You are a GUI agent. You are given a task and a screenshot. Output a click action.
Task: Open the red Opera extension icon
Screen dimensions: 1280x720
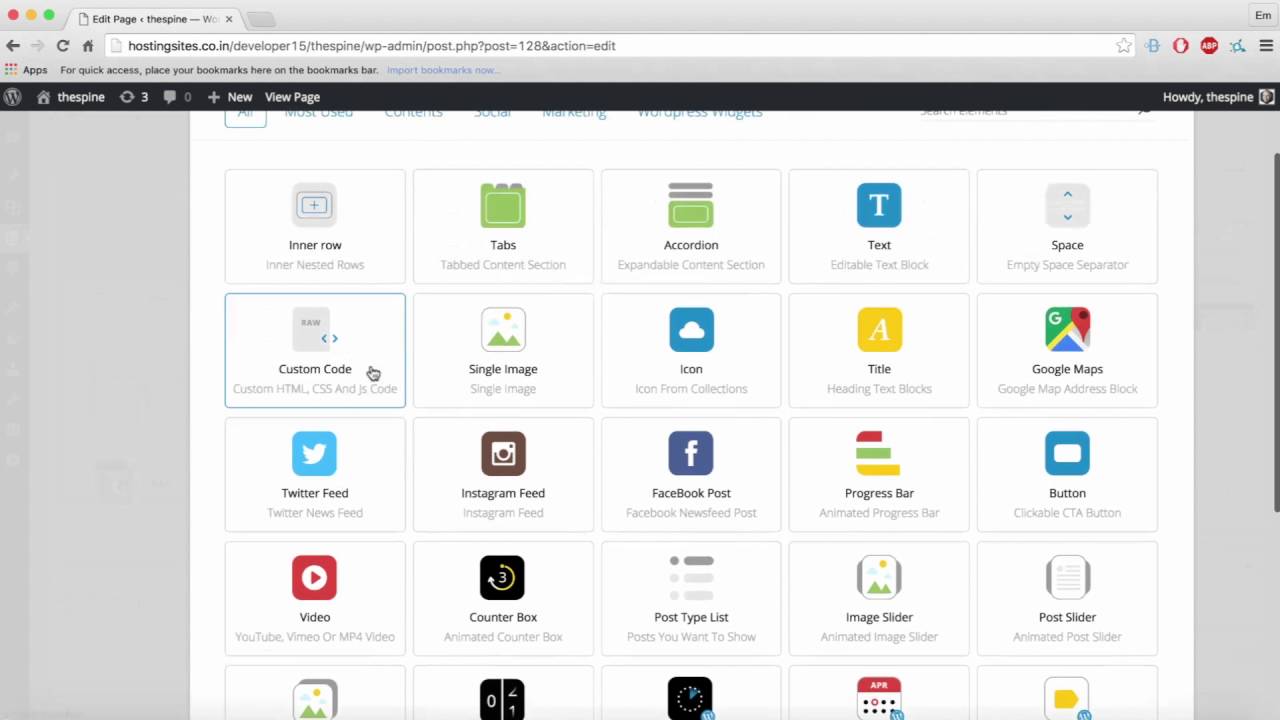pyautogui.click(x=1181, y=46)
